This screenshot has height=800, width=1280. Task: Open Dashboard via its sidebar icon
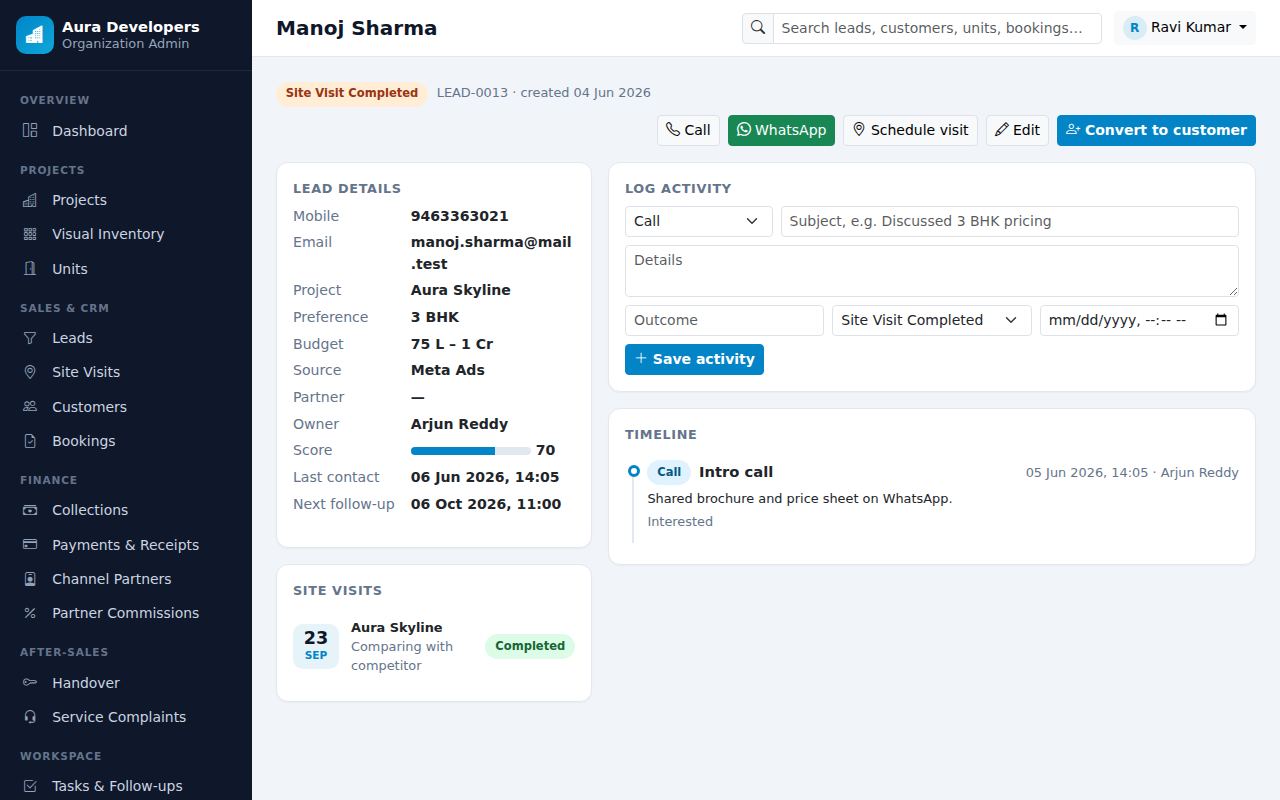click(30, 131)
